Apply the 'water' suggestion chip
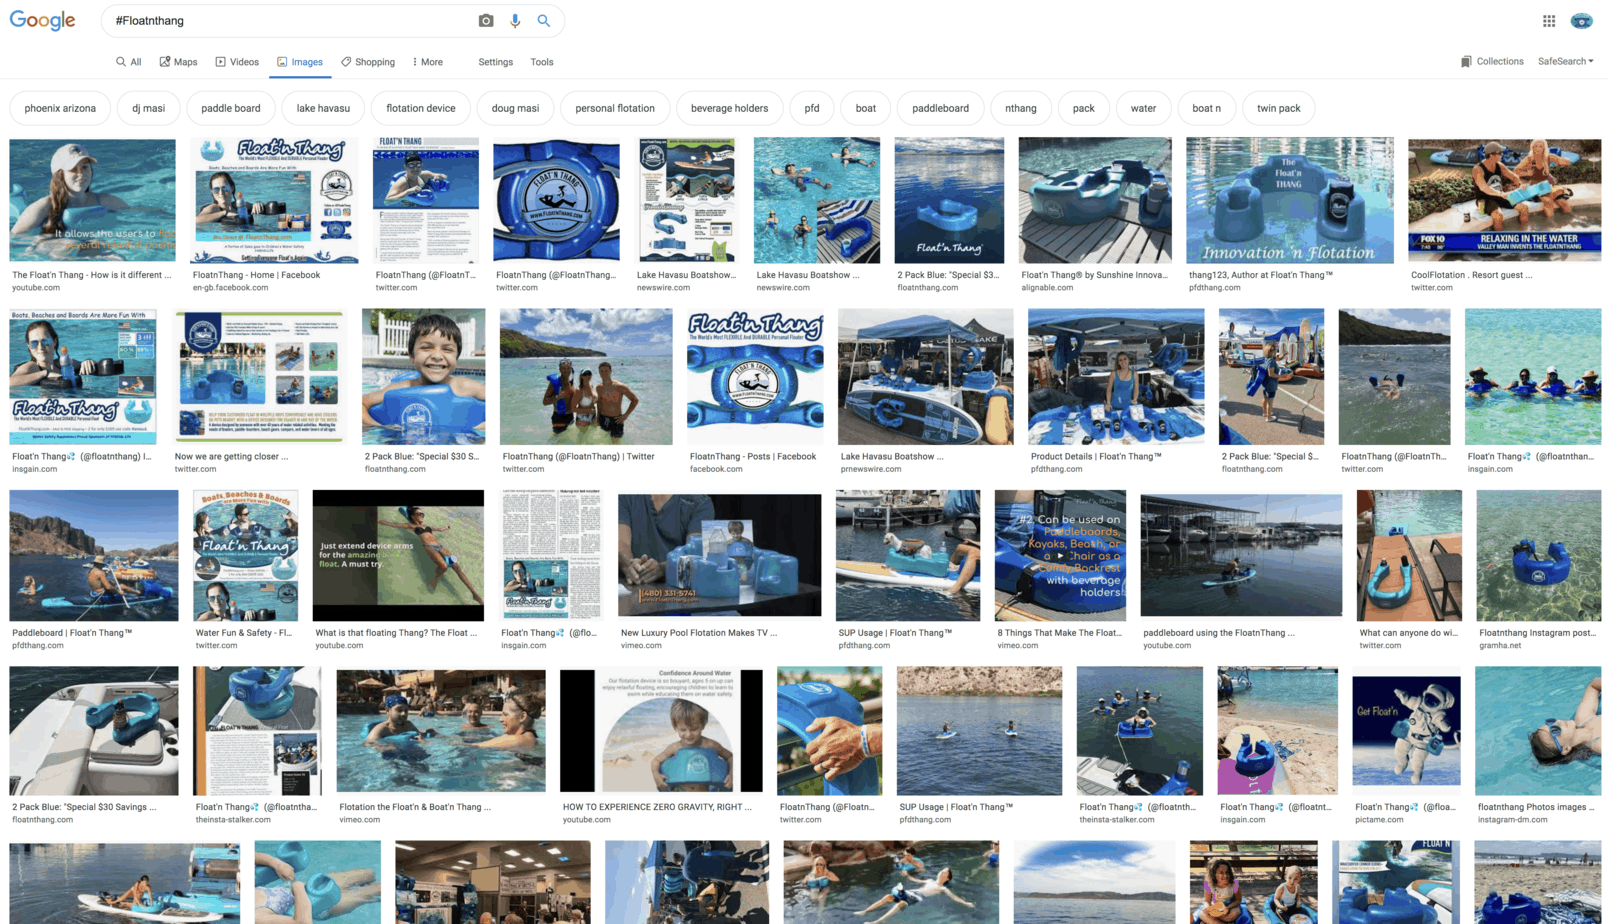1608x924 pixels. pyautogui.click(x=1144, y=108)
